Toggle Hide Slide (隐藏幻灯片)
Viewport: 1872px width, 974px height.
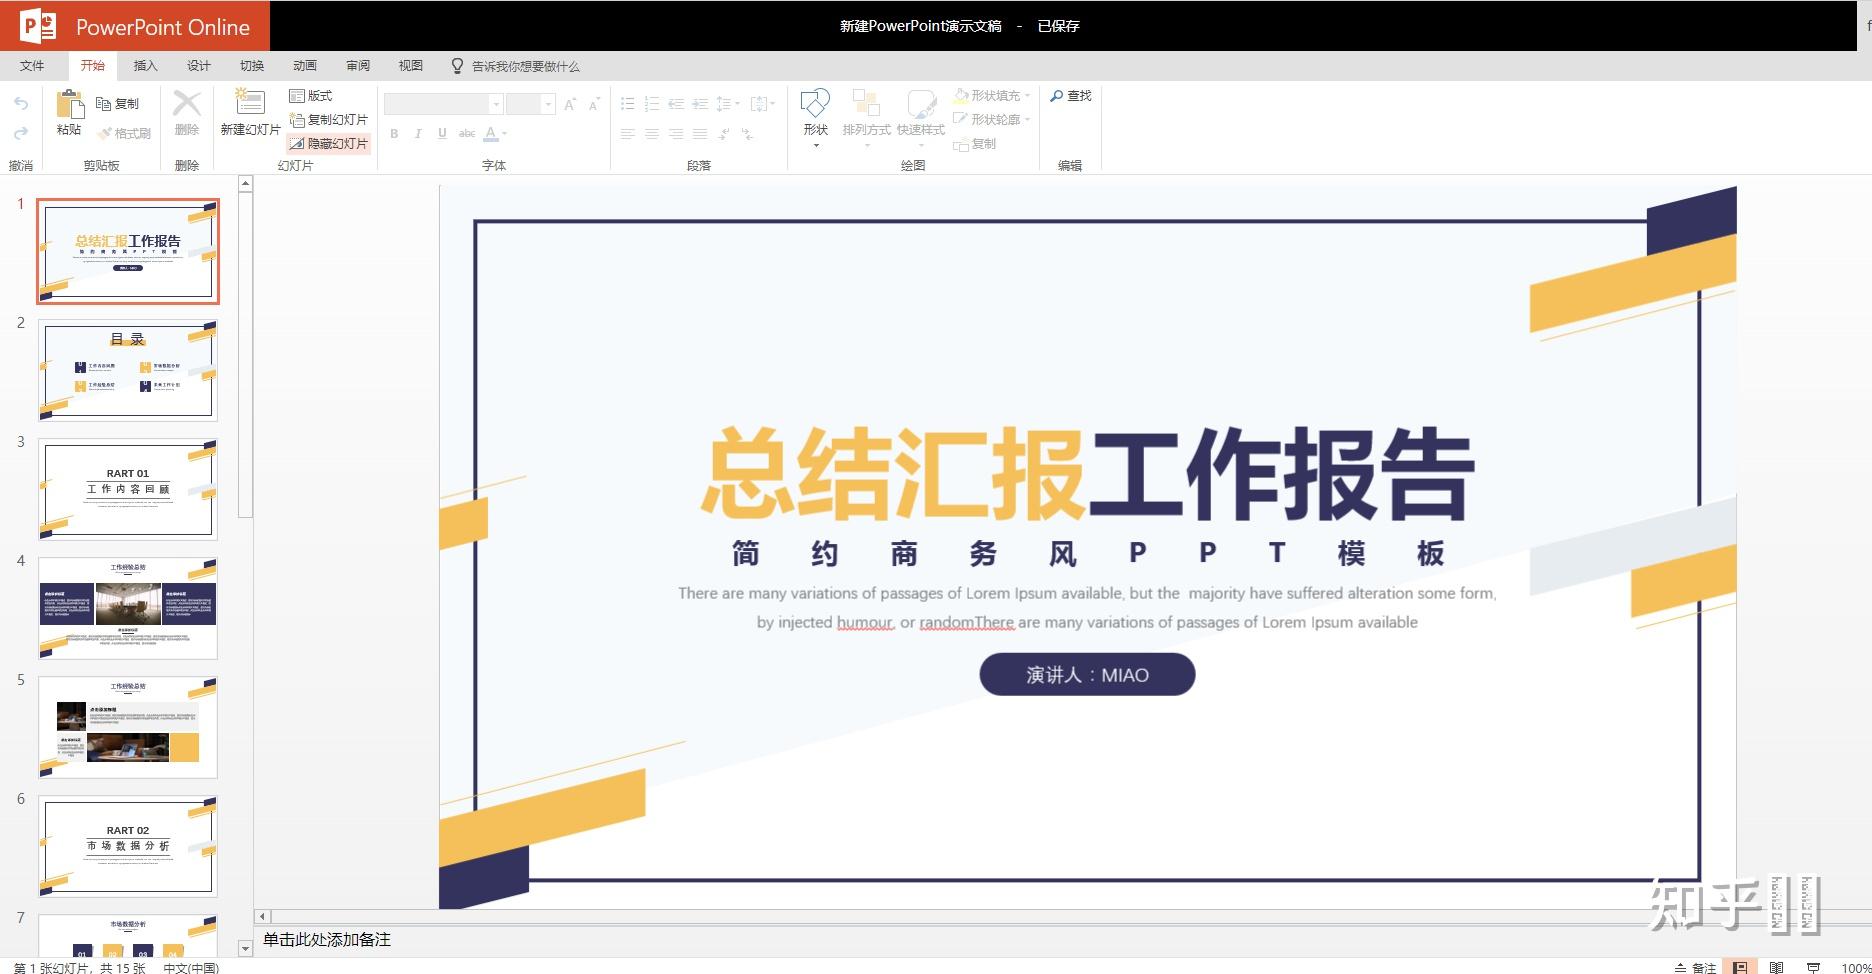tap(329, 143)
